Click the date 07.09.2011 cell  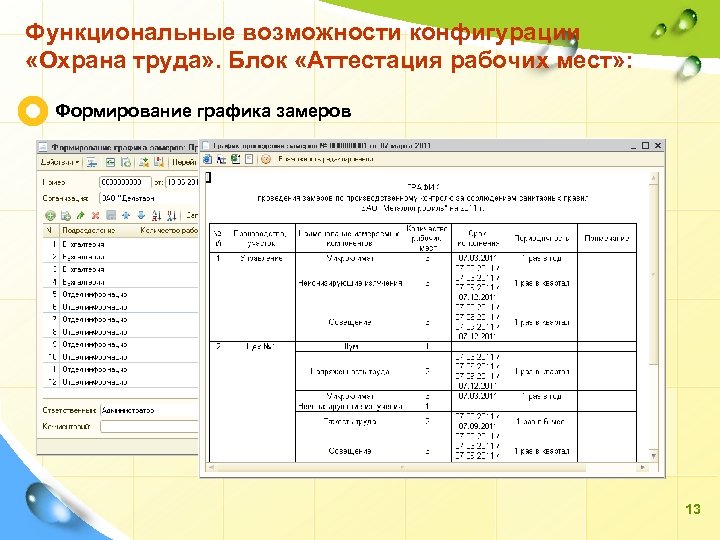[x=477, y=426]
